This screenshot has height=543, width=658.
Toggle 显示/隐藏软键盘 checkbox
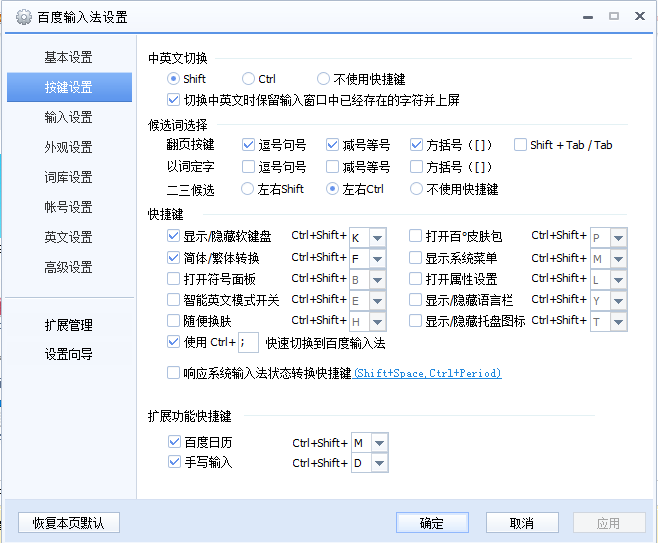(174, 237)
